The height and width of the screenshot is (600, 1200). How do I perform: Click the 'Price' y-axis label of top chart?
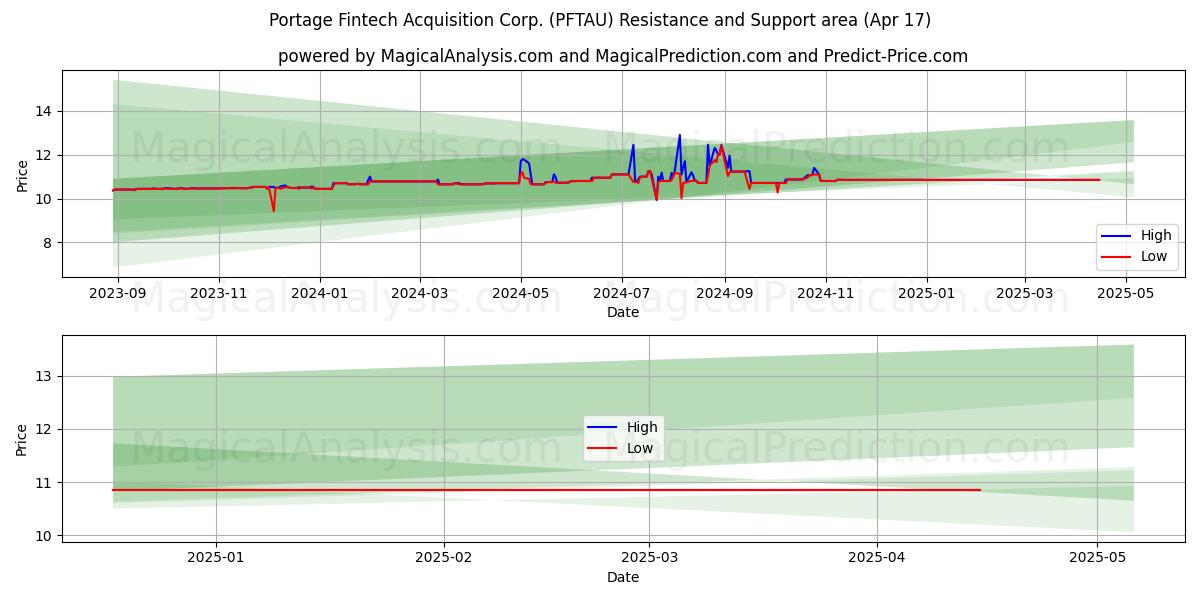tap(22, 173)
